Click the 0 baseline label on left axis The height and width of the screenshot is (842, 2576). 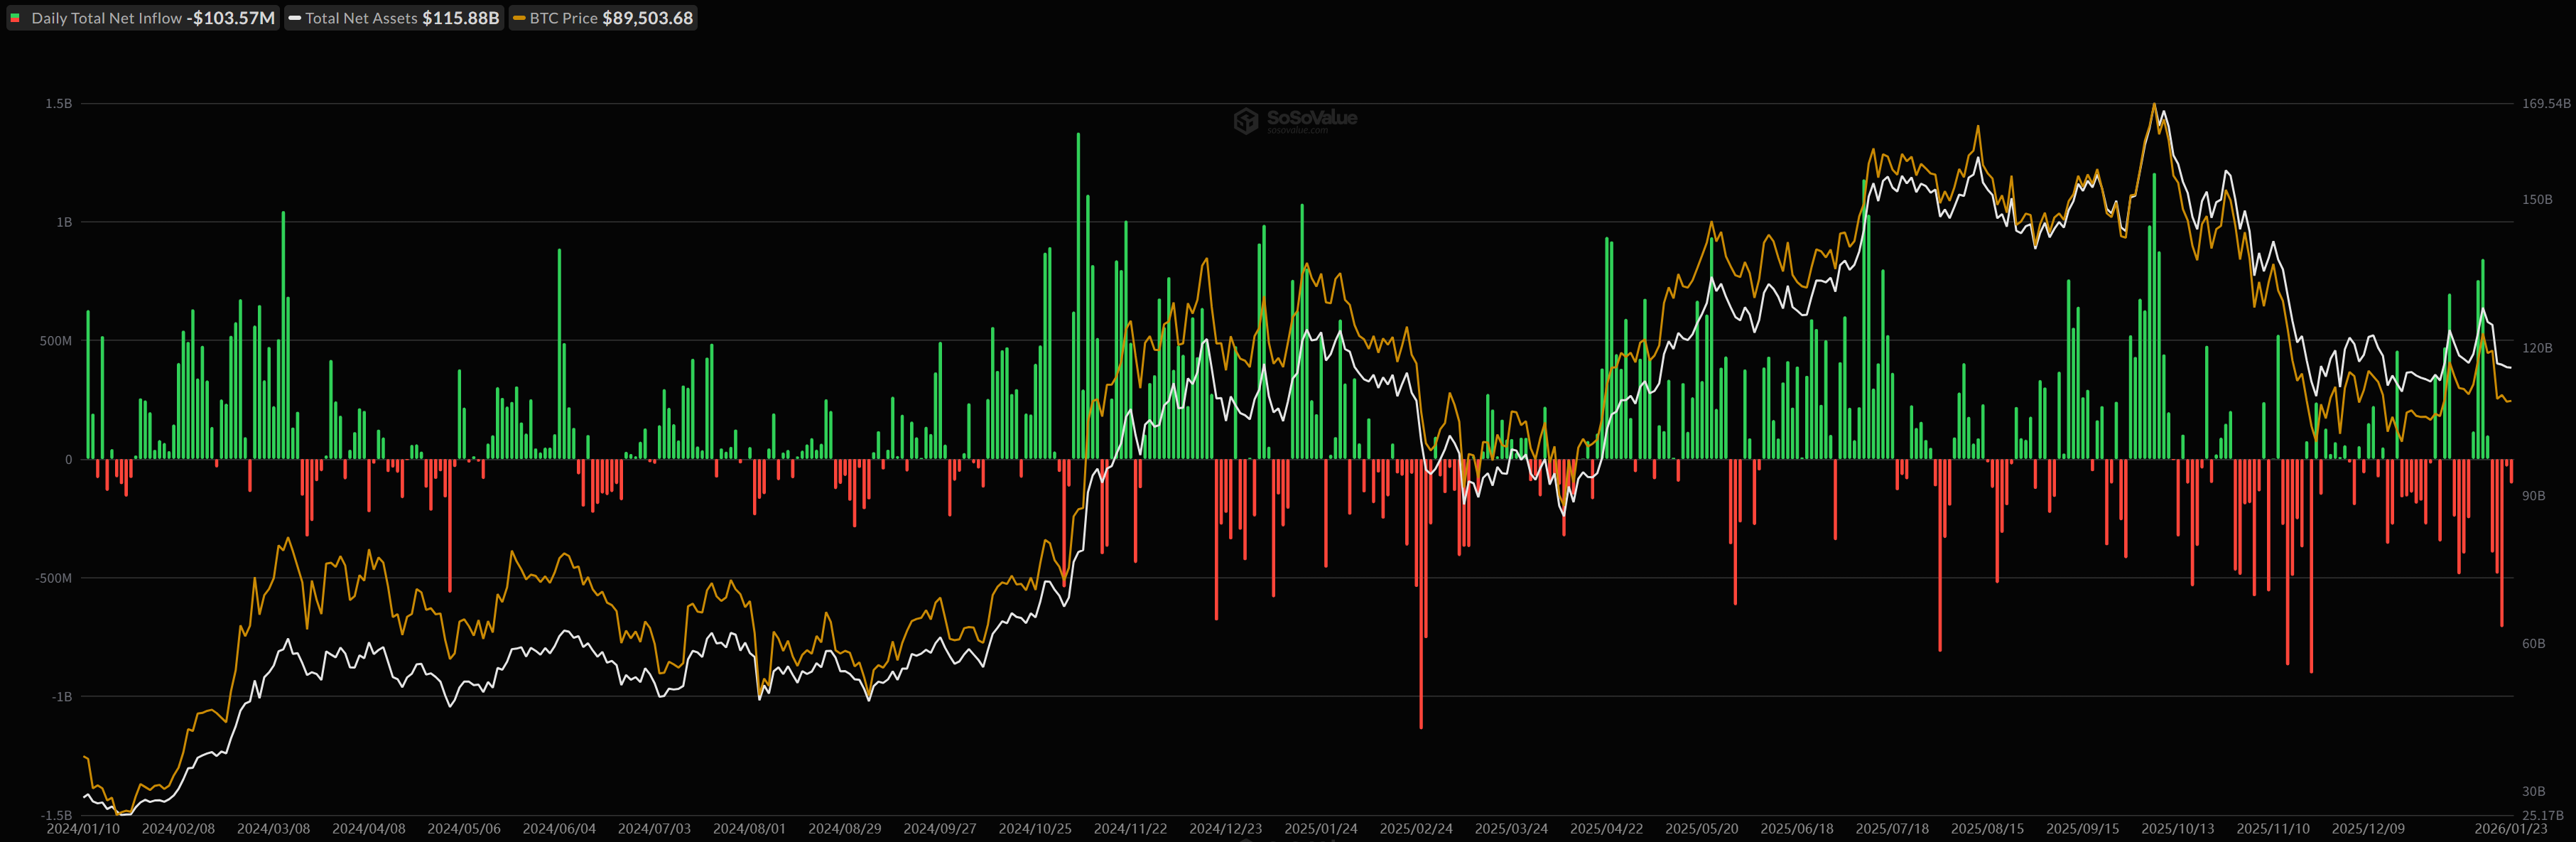click(x=69, y=460)
